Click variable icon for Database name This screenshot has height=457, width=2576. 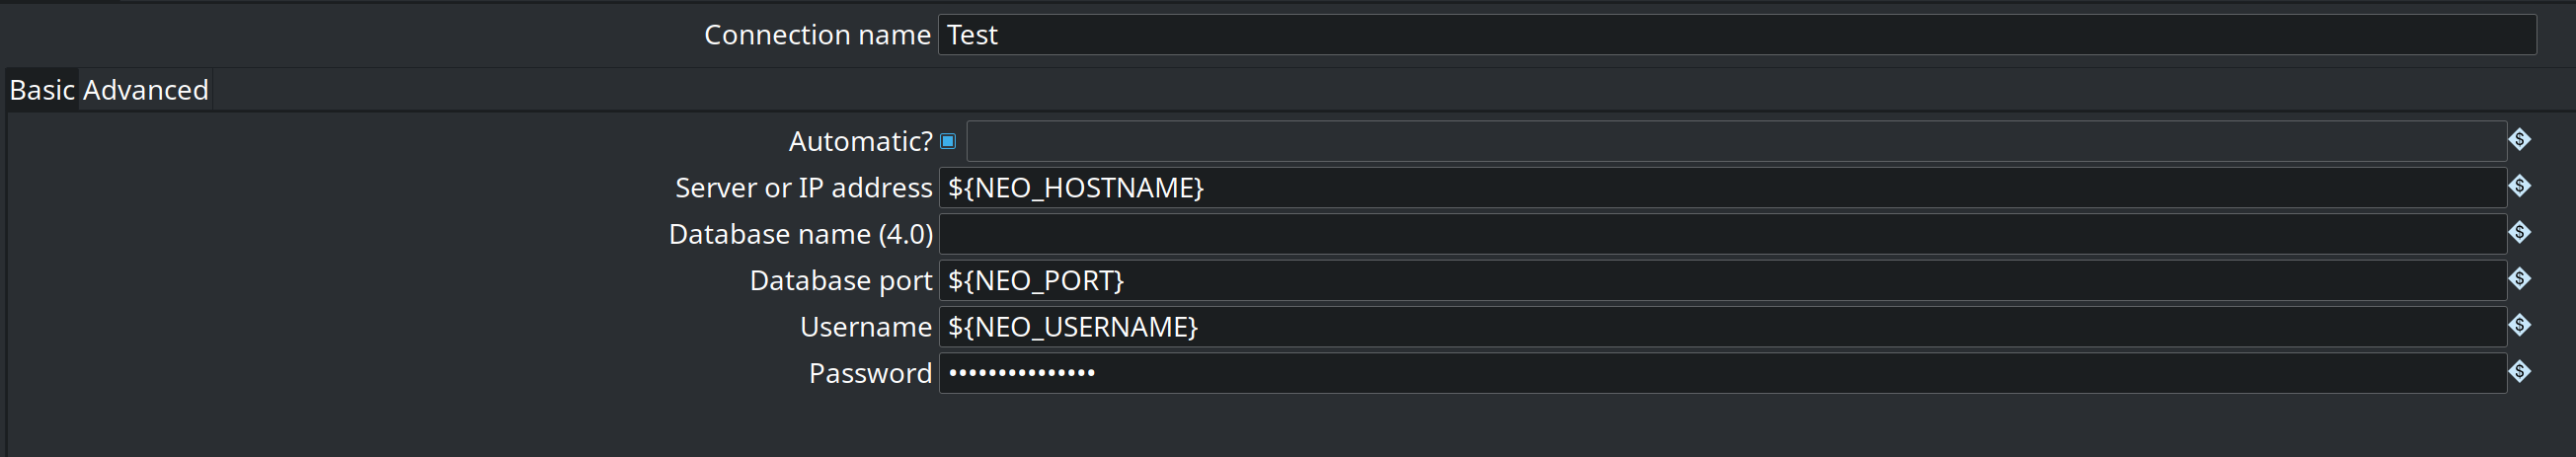pyautogui.click(x=2519, y=233)
